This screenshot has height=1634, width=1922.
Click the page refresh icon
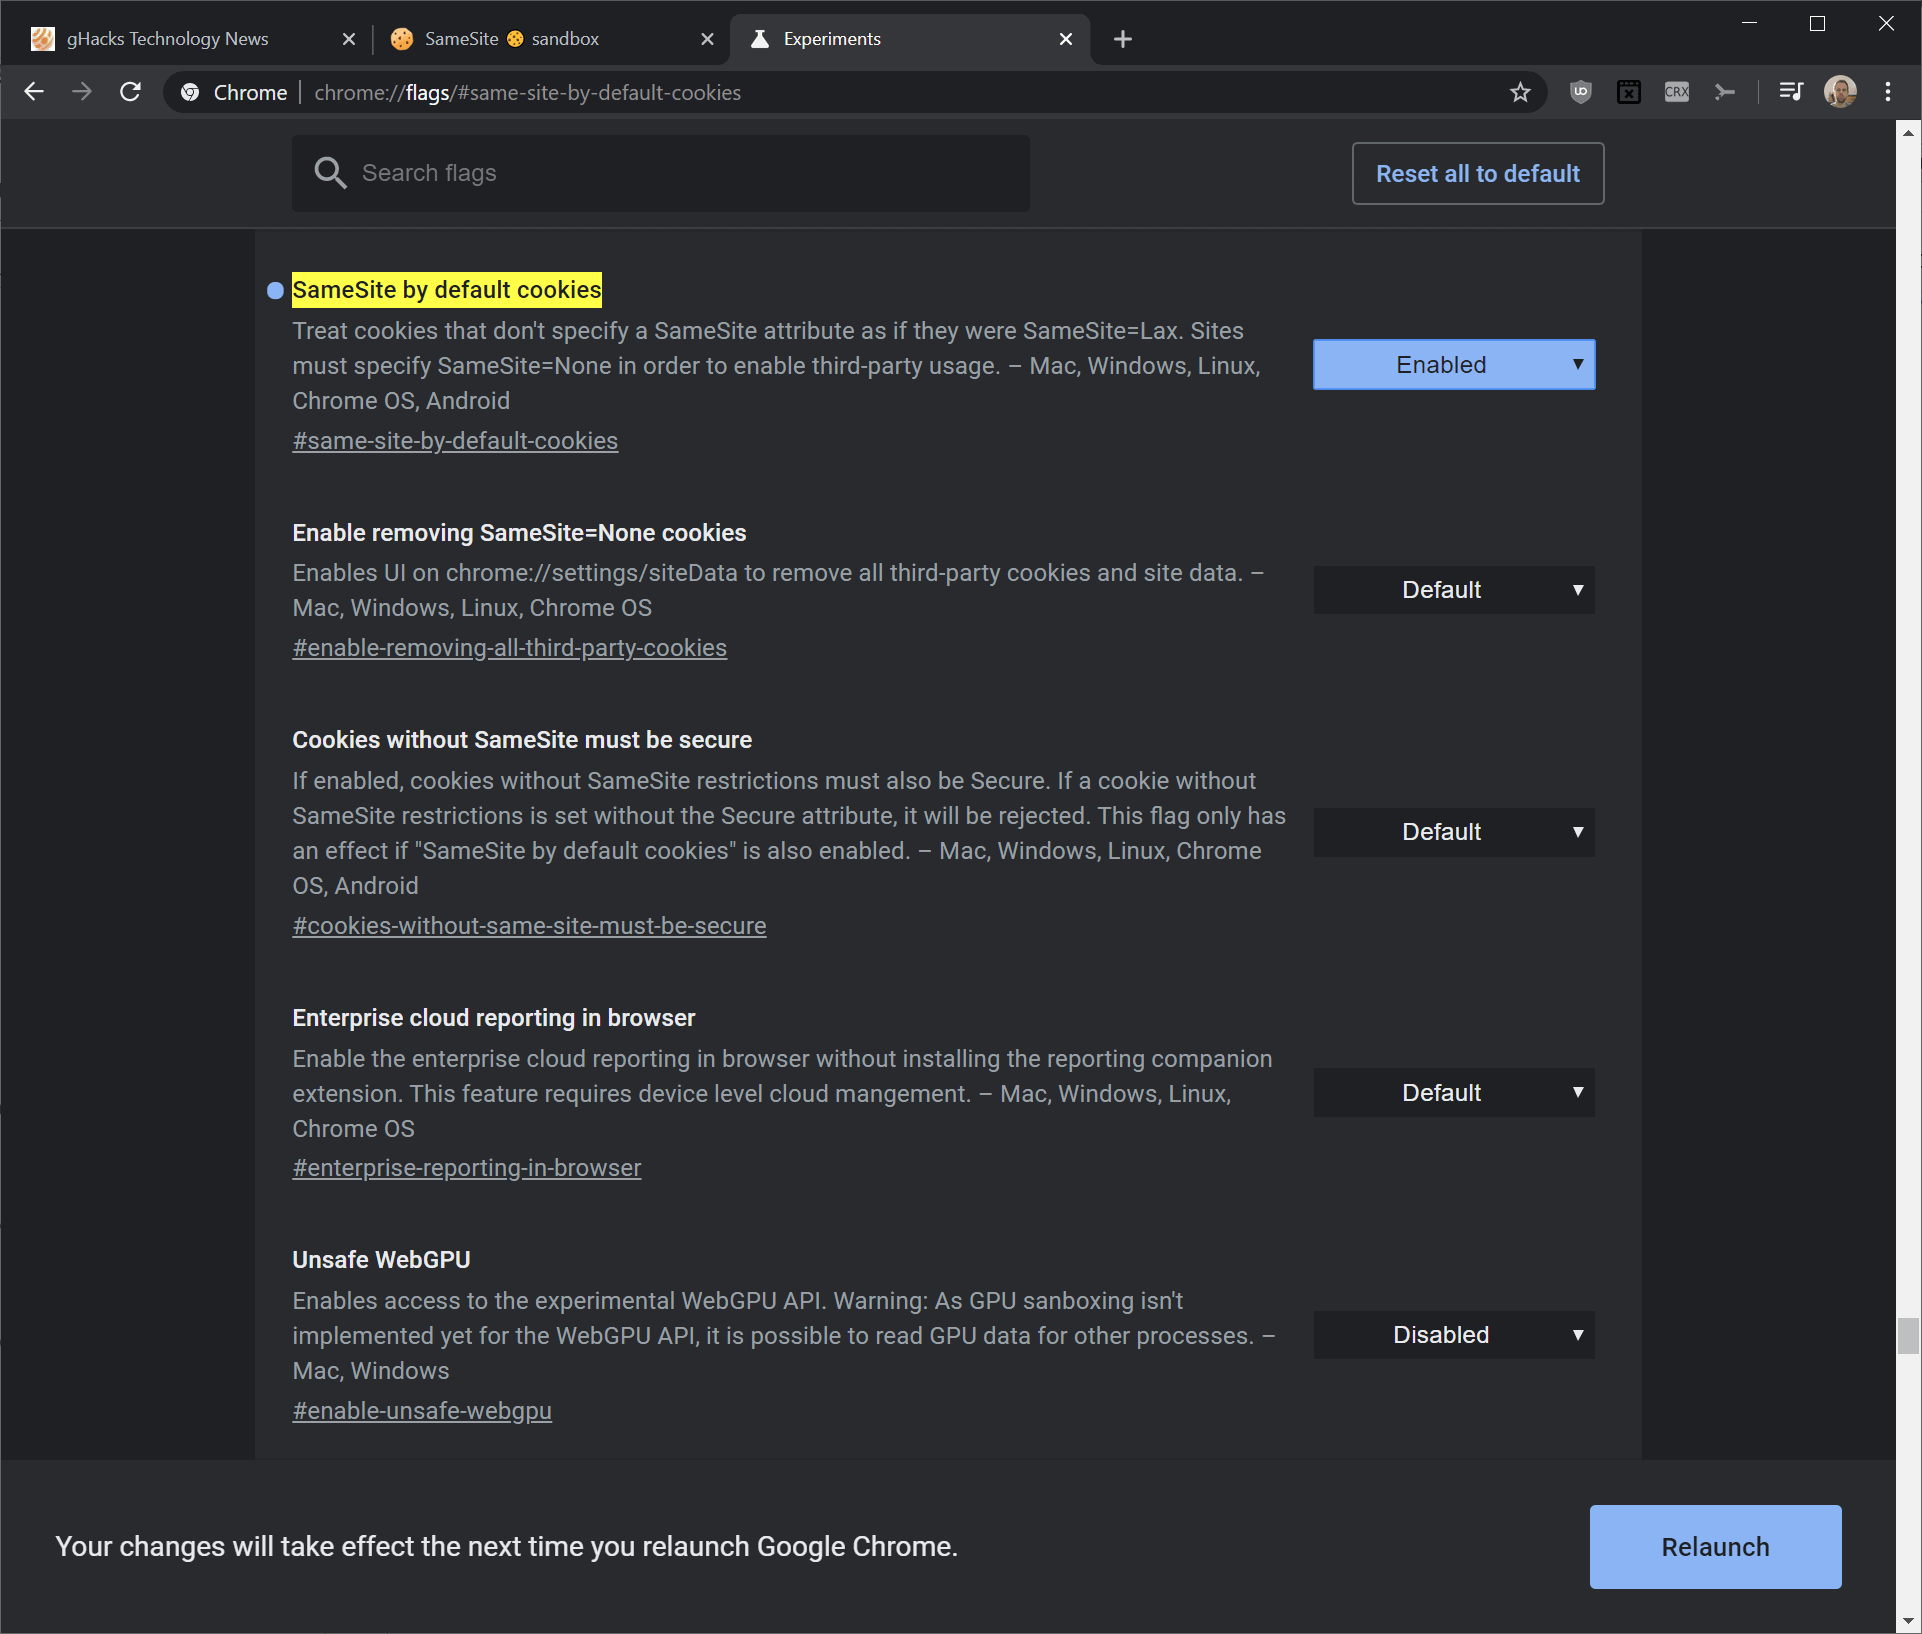135,92
